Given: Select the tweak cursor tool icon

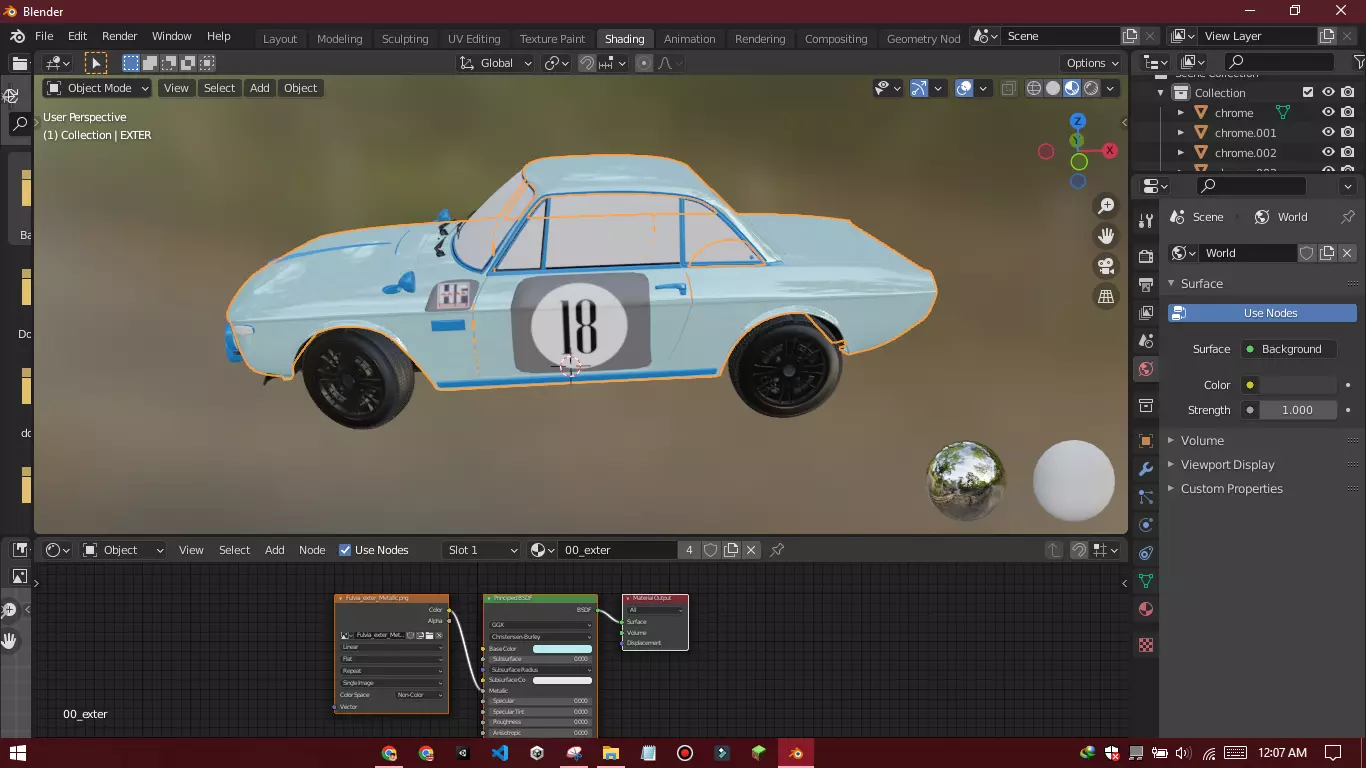Looking at the screenshot, I should point(96,63).
